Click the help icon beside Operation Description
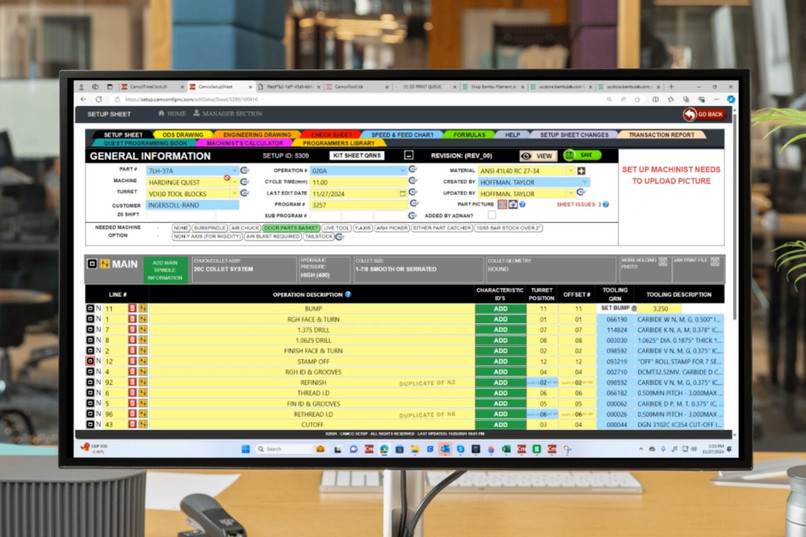 348,294
